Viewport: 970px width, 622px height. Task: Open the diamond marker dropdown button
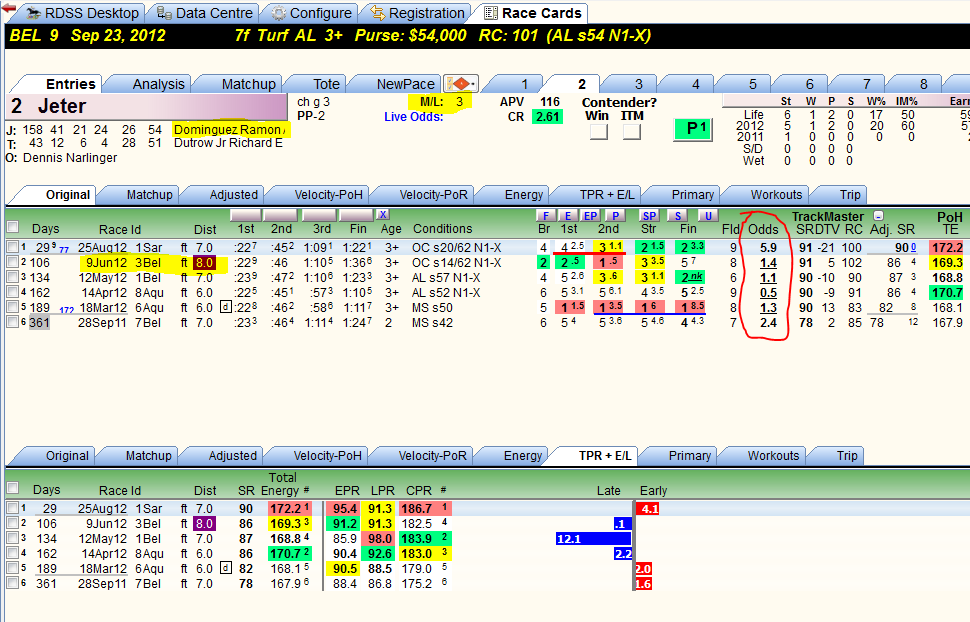click(461, 84)
